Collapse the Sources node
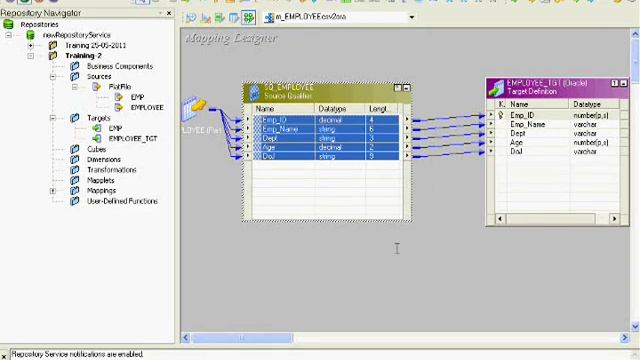The width and height of the screenshot is (640, 360). click(53, 76)
